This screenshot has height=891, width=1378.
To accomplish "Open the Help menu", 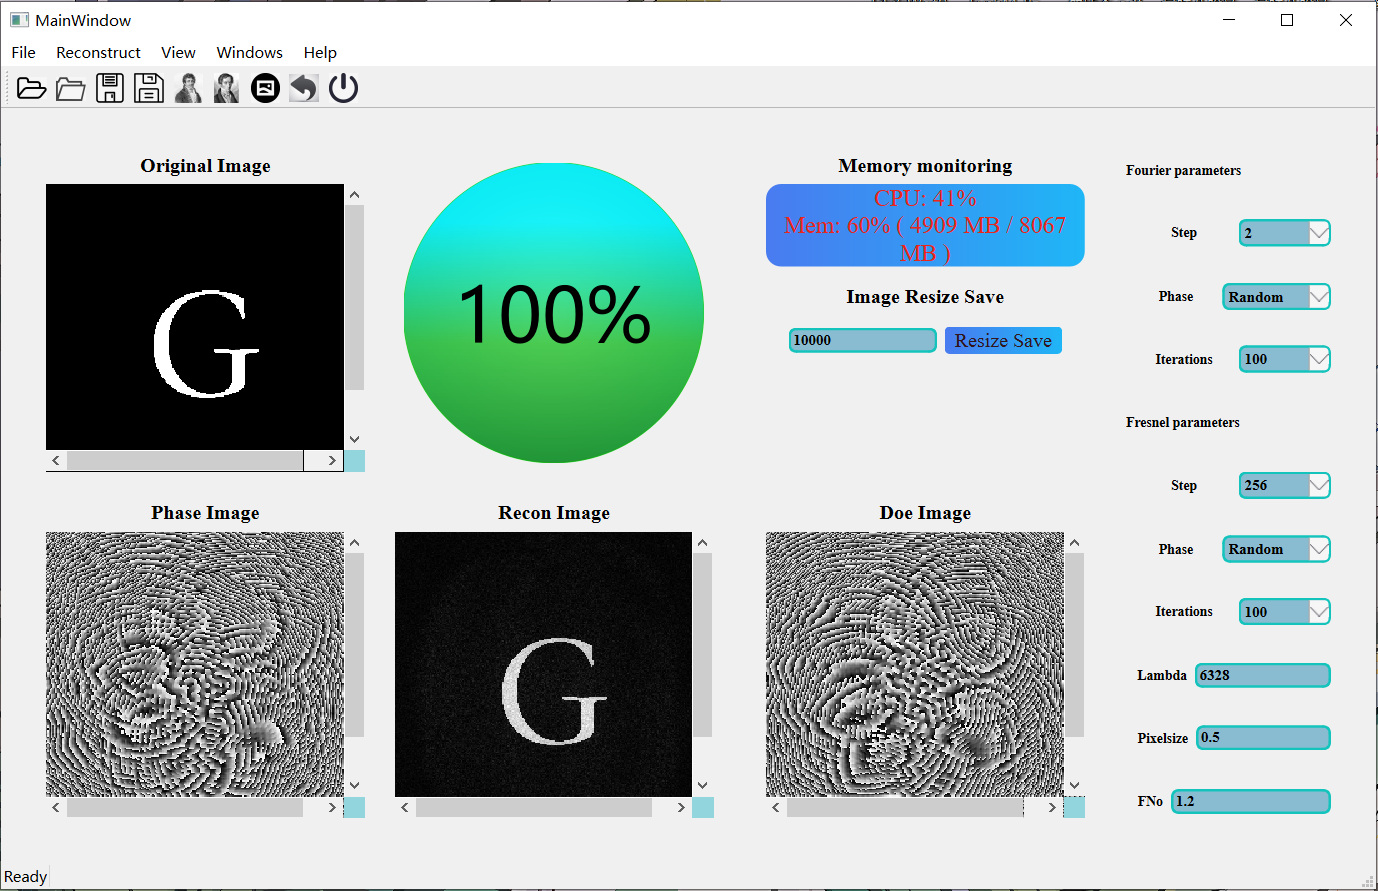I will pyautogui.click(x=320, y=52).
